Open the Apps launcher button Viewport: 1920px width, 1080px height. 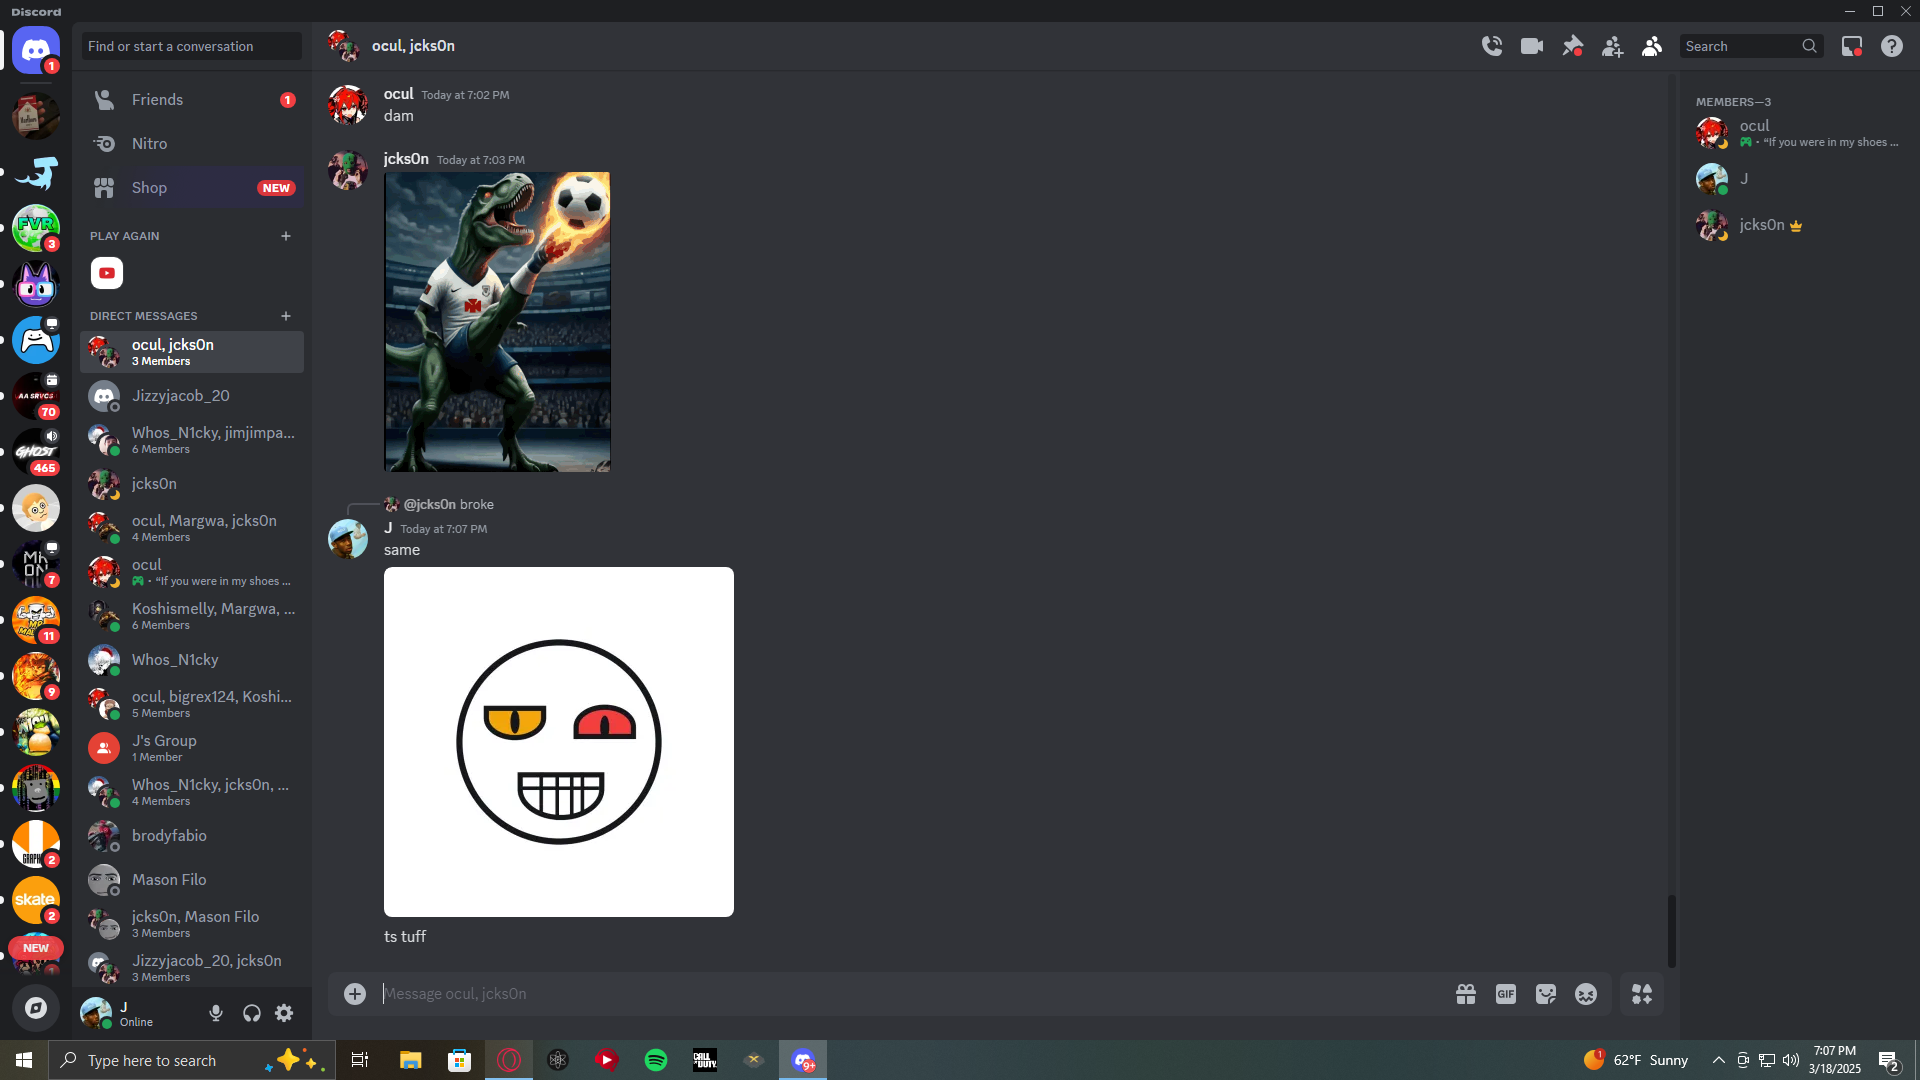tap(1642, 994)
